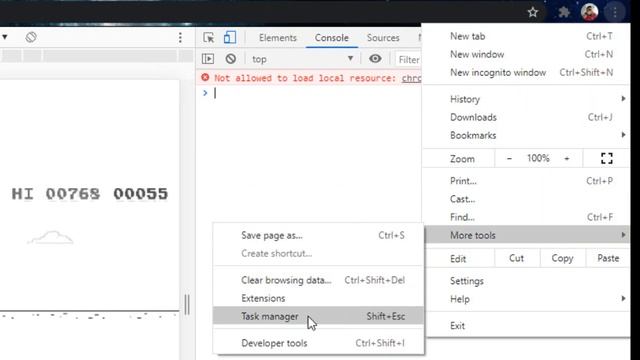This screenshot has height=360, width=640.
Task: Choose New tab from menu
Action: pyautogui.click(x=527, y=36)
